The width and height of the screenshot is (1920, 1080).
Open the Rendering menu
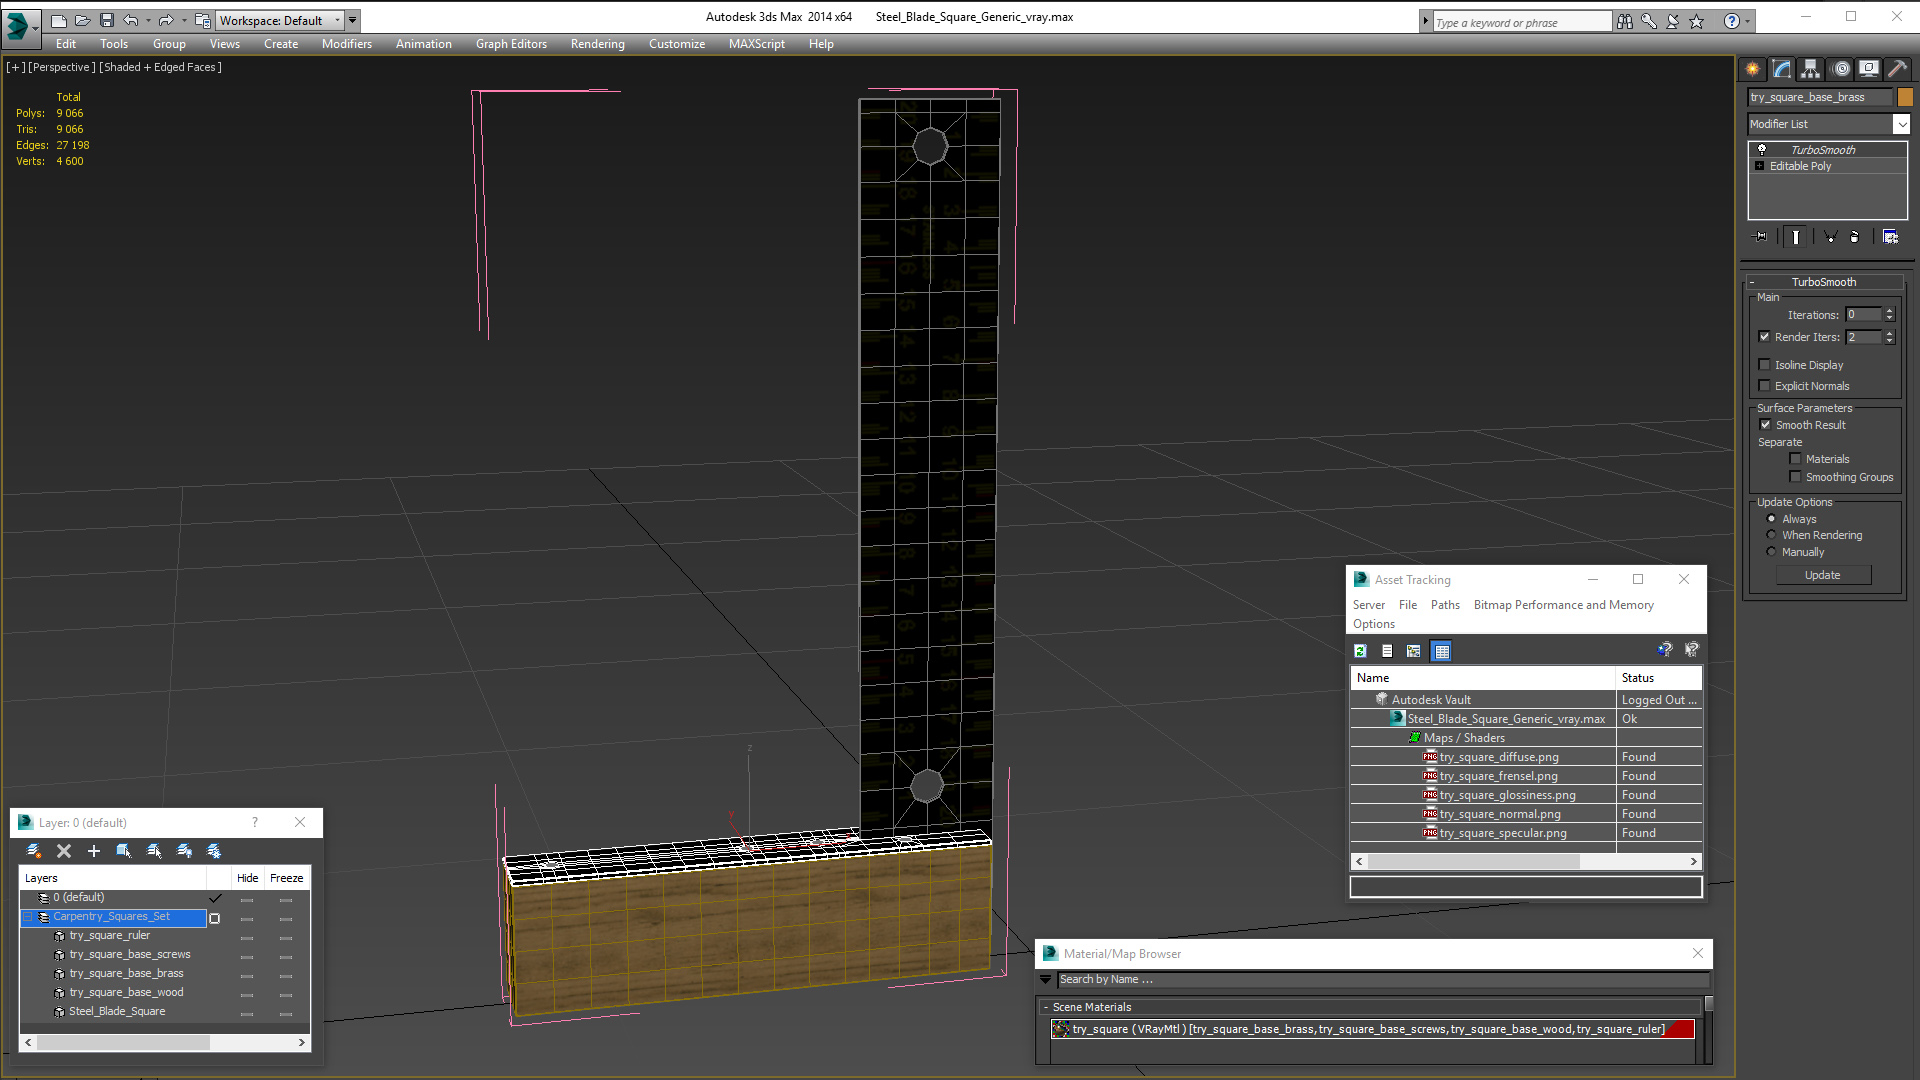coord(597,44)
